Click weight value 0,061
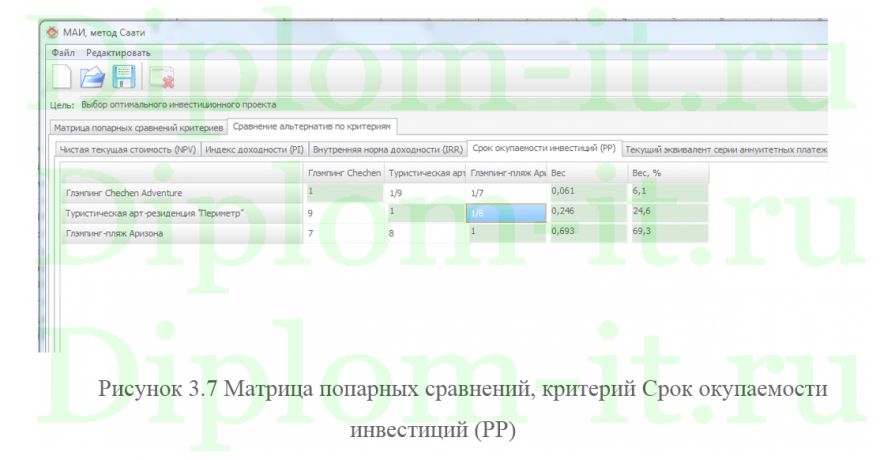 (588, 192)
